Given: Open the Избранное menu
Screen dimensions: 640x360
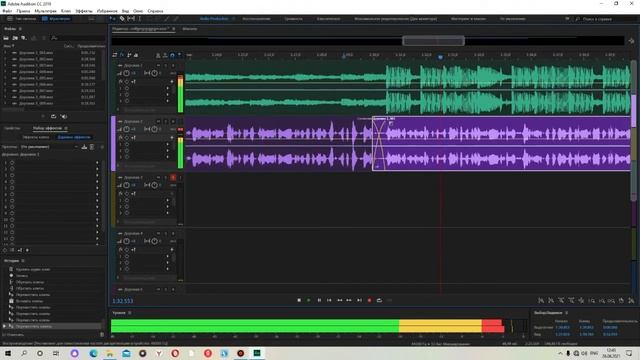Looking at the screenshot, I should coord(107,11).
